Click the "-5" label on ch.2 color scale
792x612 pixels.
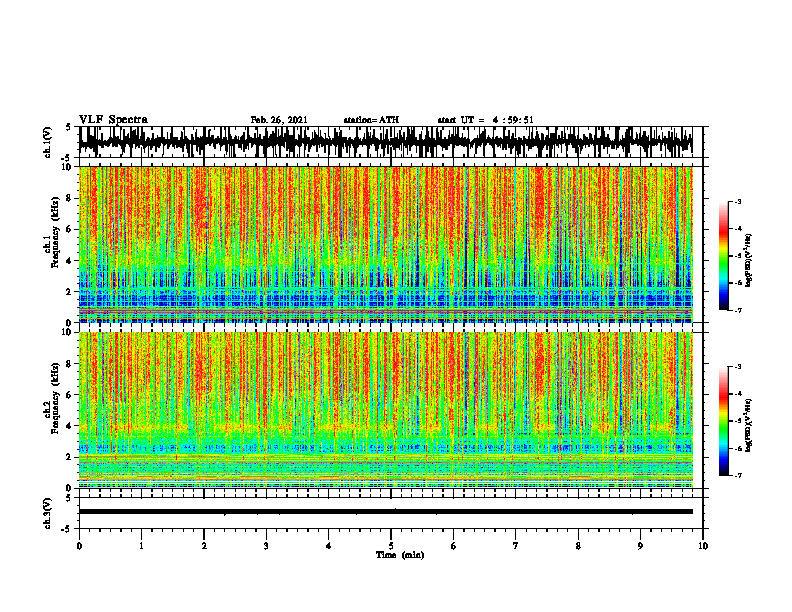(x=738, y=421)
